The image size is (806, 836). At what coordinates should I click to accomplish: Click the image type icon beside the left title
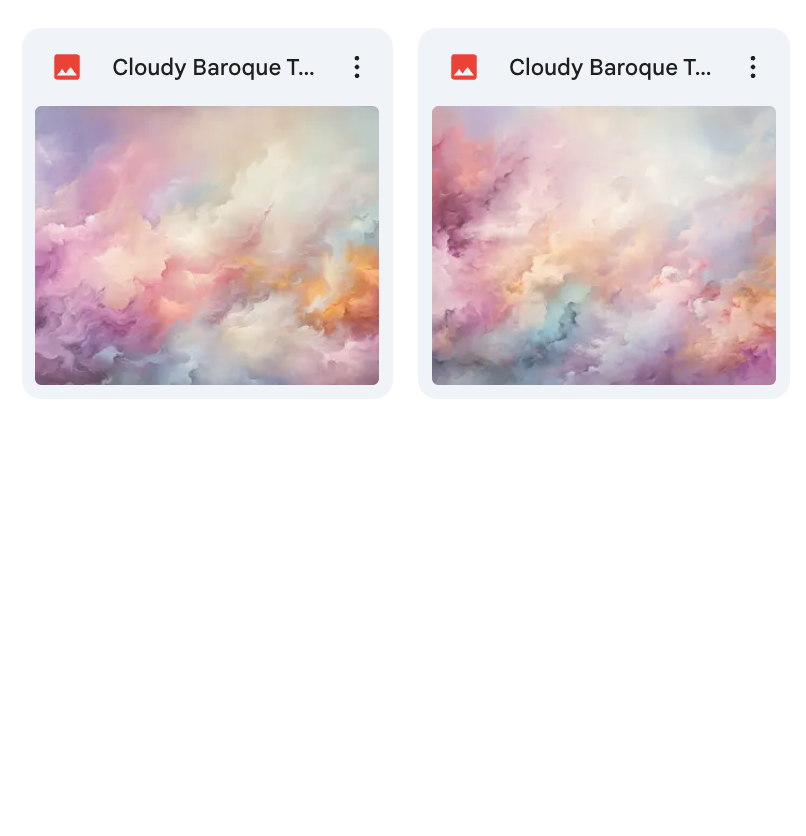pyautogui.click(x=67, y=67)
